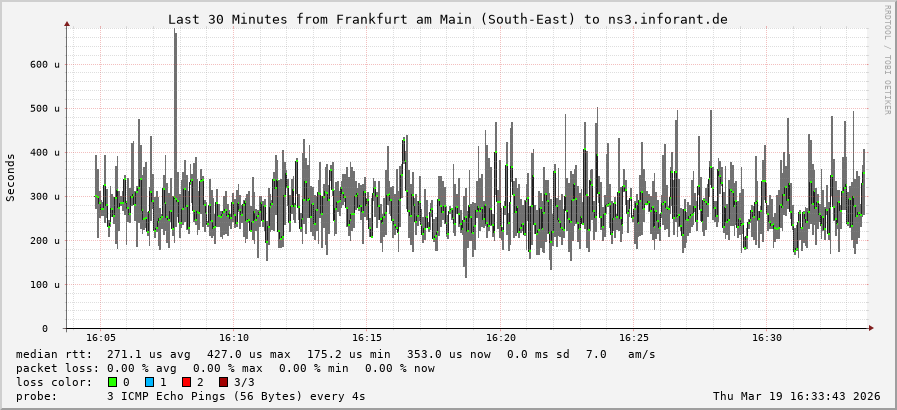Select the 16:05 time axis label
The height and width of the screenshot is (410, 897).
pos(100,338)
